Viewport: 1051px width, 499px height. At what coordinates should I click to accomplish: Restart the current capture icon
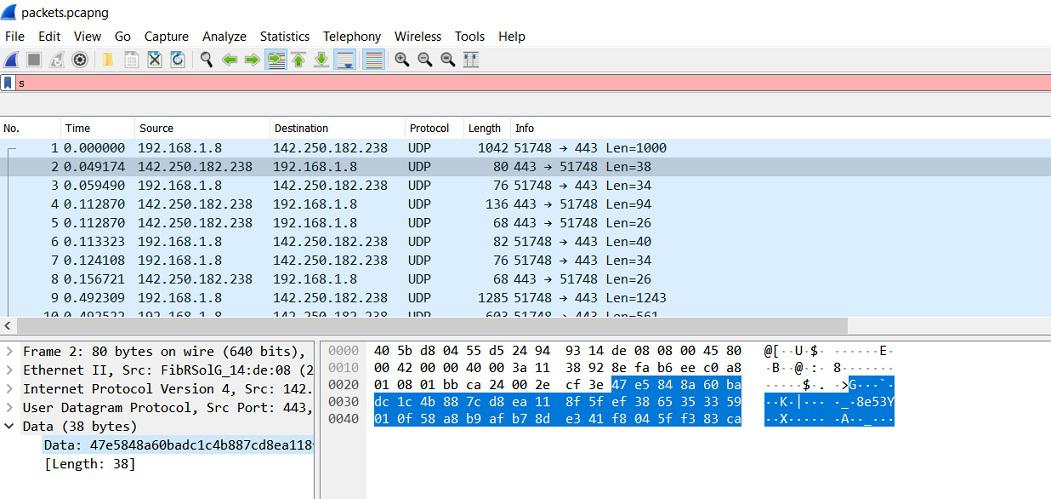(57, 60)
